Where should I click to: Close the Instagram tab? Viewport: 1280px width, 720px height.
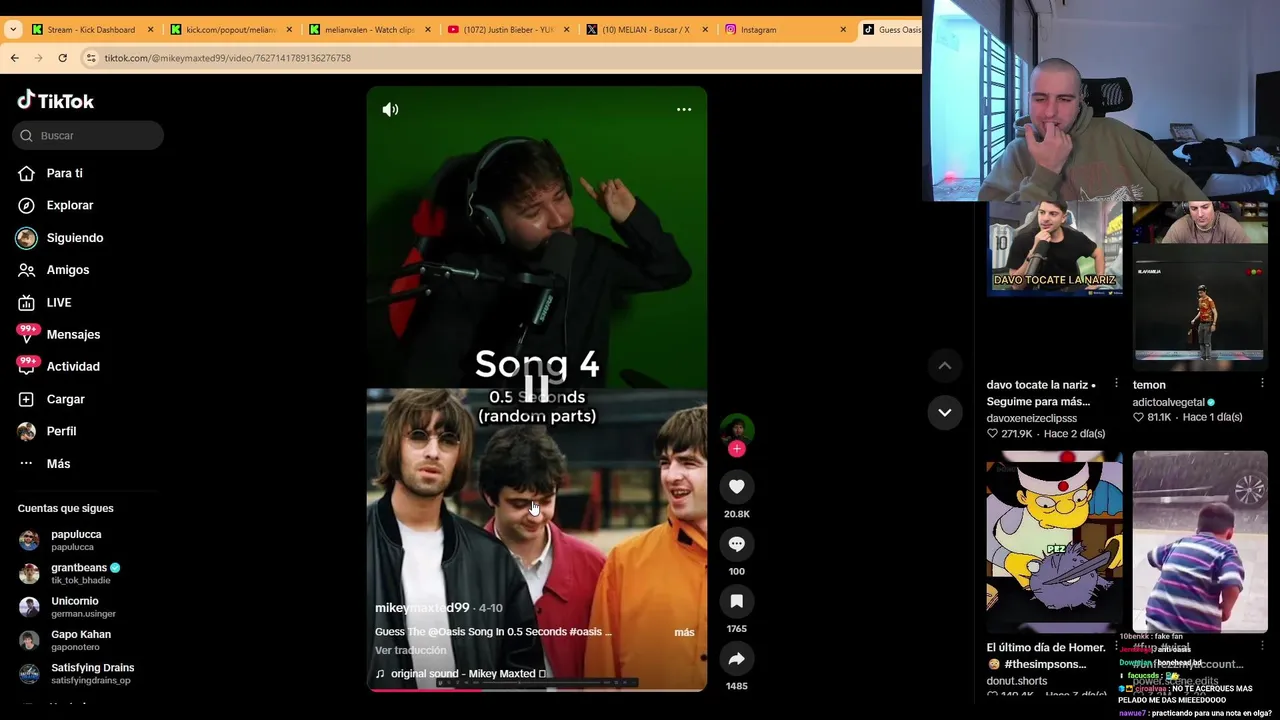tap(843, 30)
